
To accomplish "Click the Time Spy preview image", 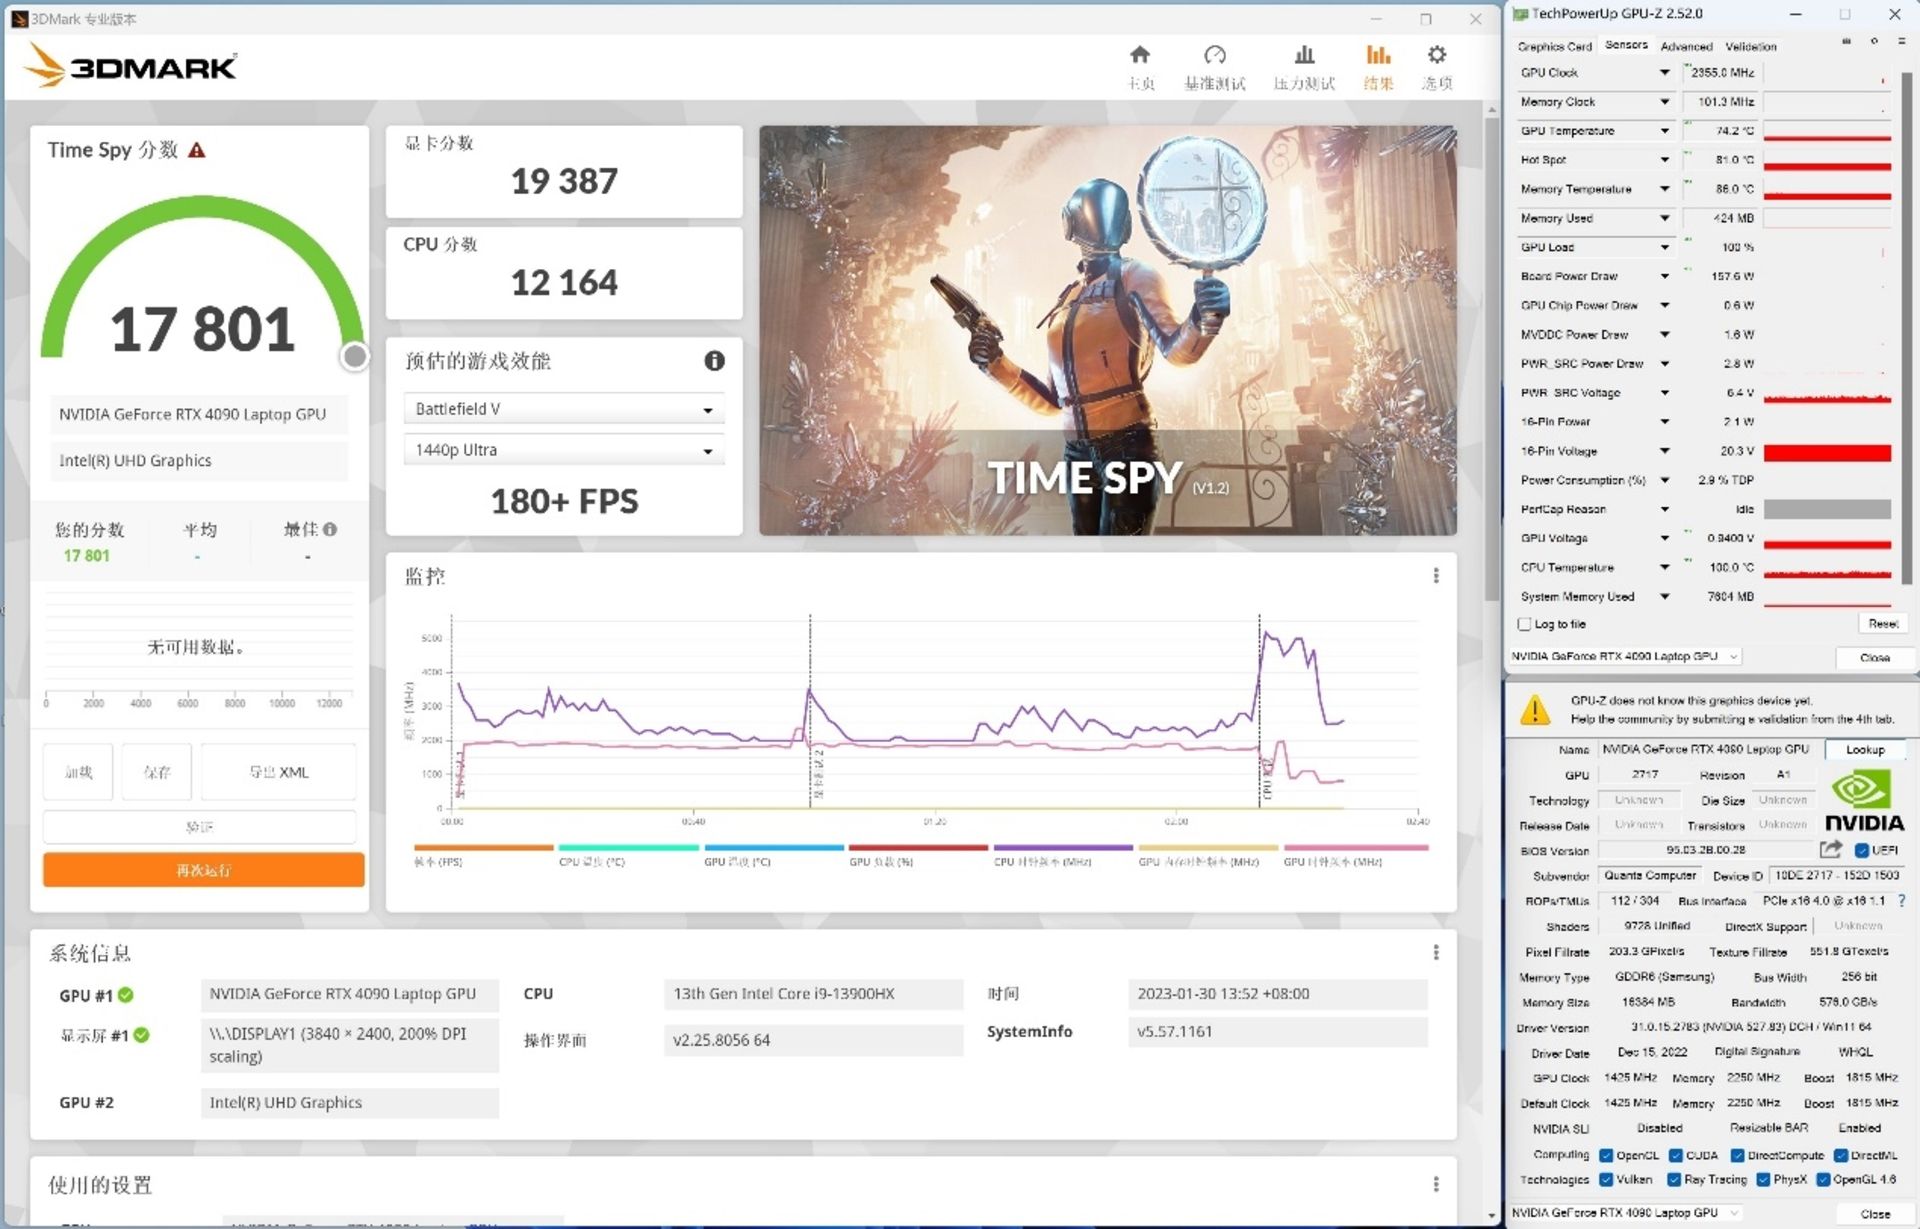I will coord(1107,330).
